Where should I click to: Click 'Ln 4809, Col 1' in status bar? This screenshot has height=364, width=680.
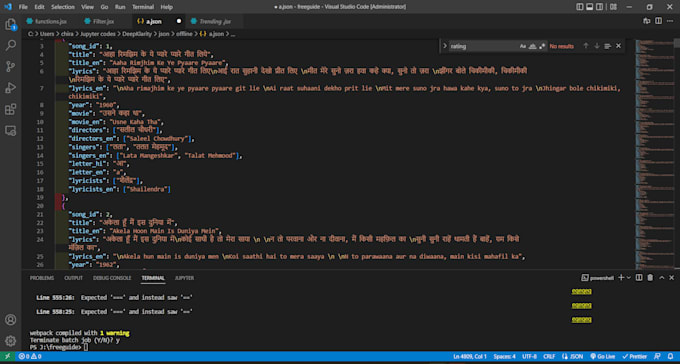click(470, 356)
